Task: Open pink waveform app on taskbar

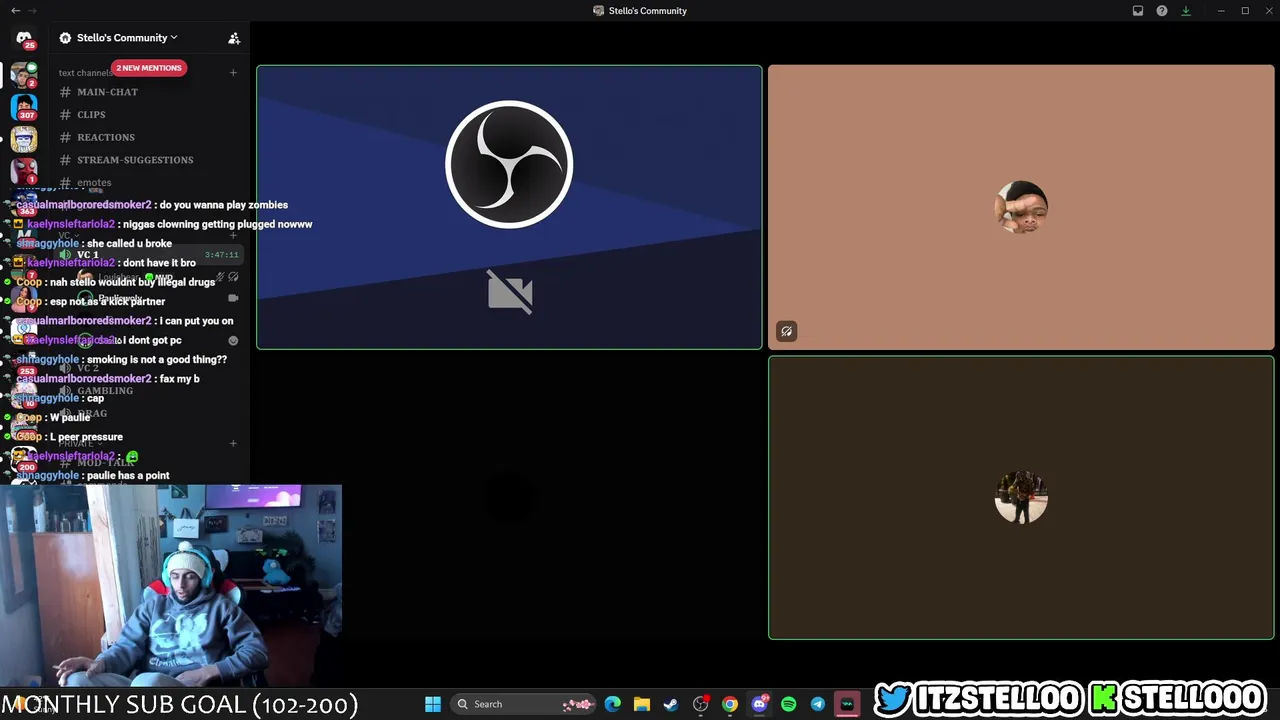Action: (x=847, y=704)
